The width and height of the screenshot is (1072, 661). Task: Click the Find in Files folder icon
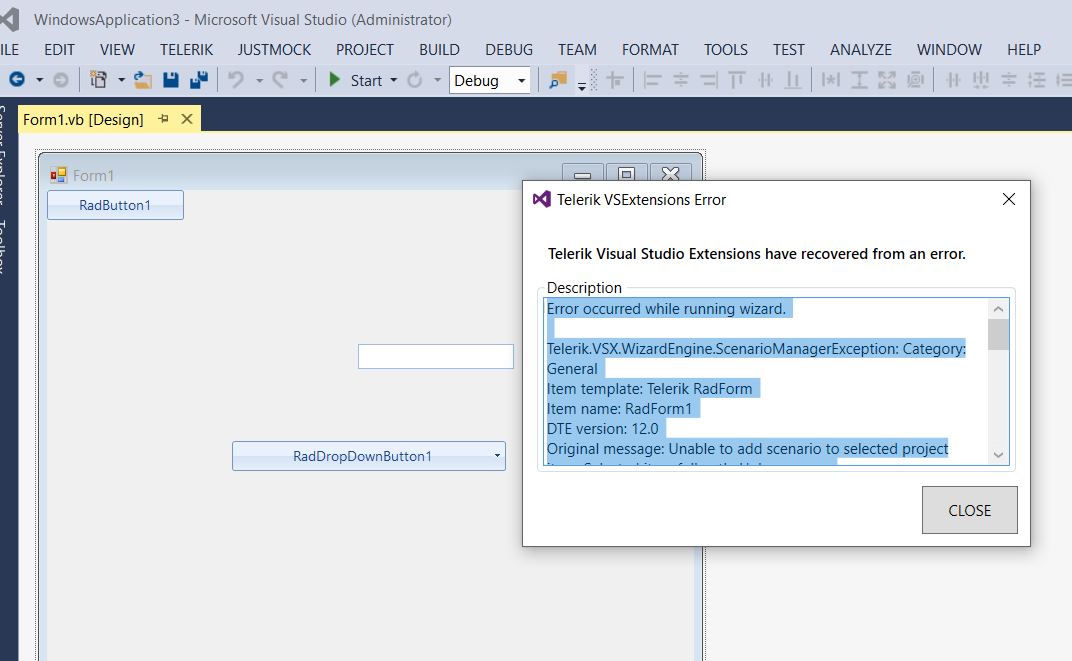[x=558, y=80]
